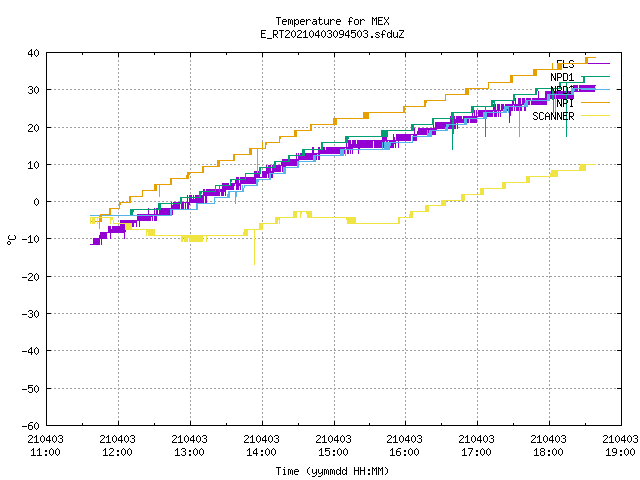
Task: Click the NPD1 legend label
Action: tap(562, 77)
